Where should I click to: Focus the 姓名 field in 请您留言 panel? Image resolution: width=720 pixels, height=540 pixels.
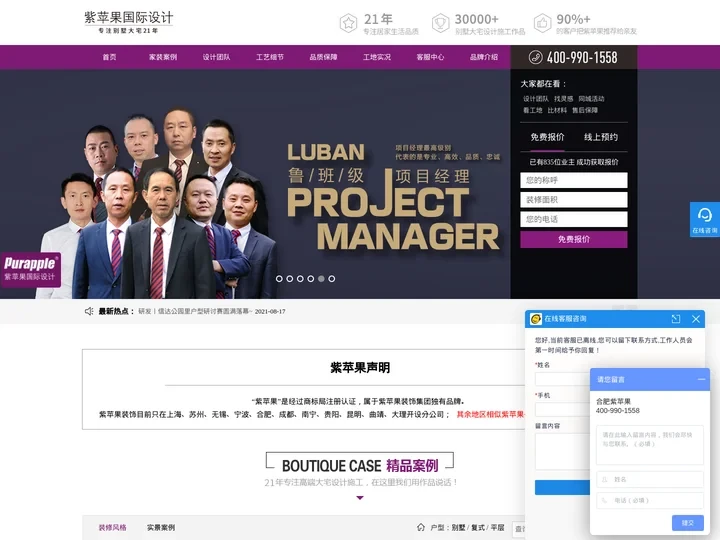point(650,479)
